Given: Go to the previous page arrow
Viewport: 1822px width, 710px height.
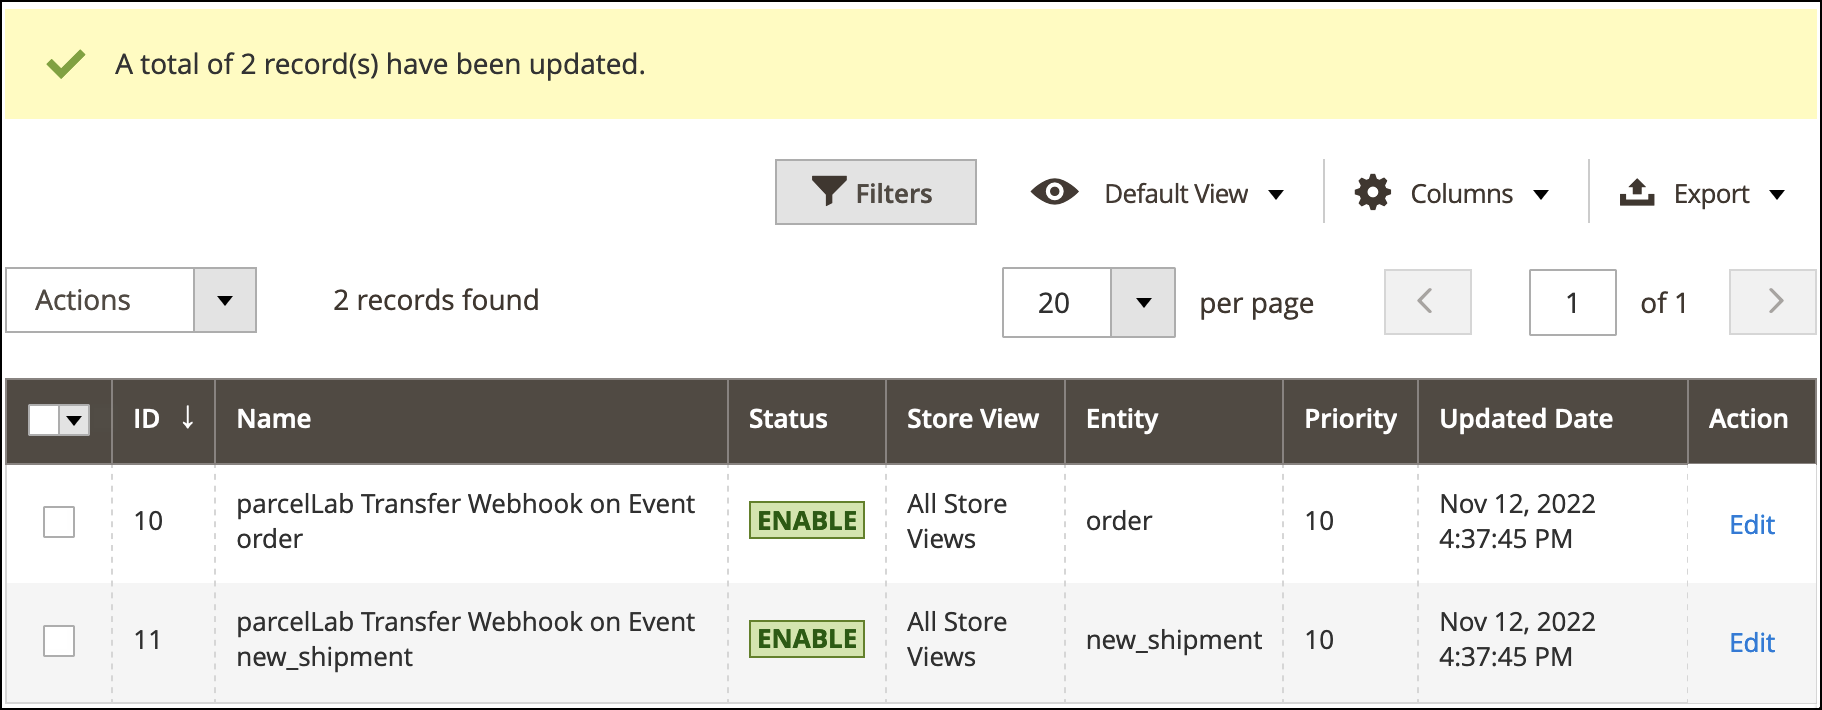Looking at the screenshot, I should (1427, 301).
